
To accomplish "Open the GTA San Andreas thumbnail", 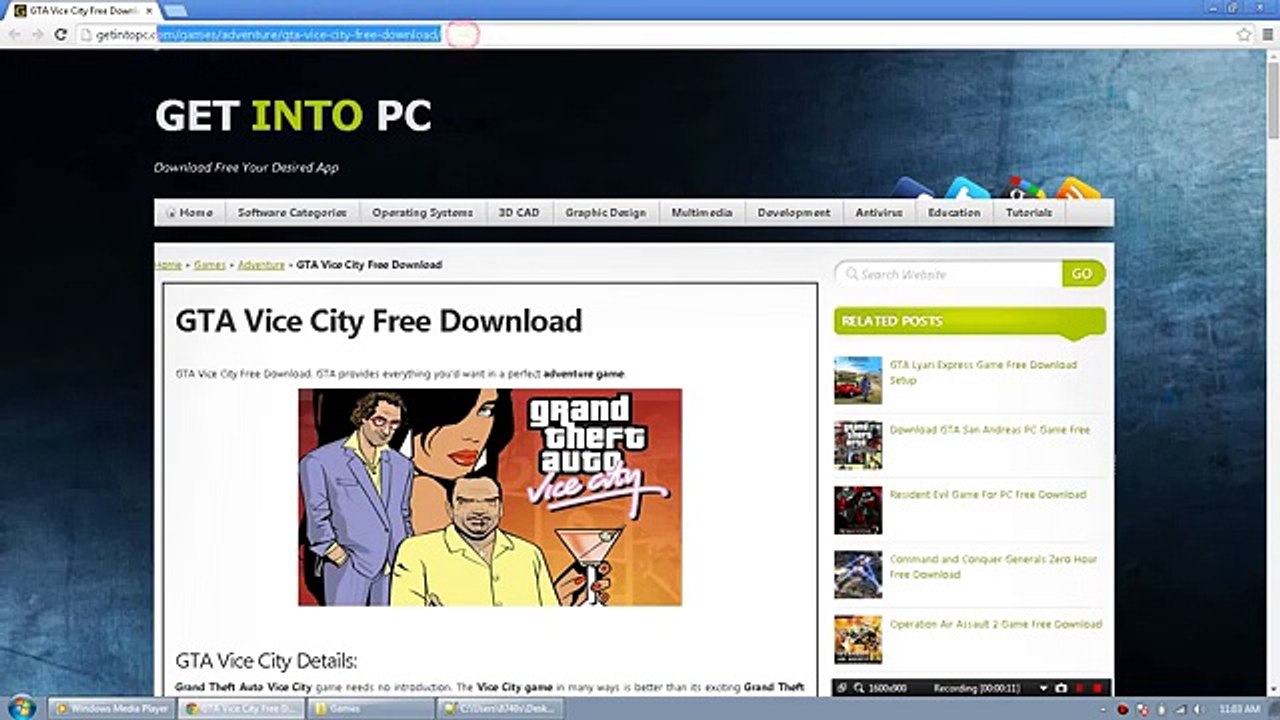I will pyautogui.click(x=858, y=445).
